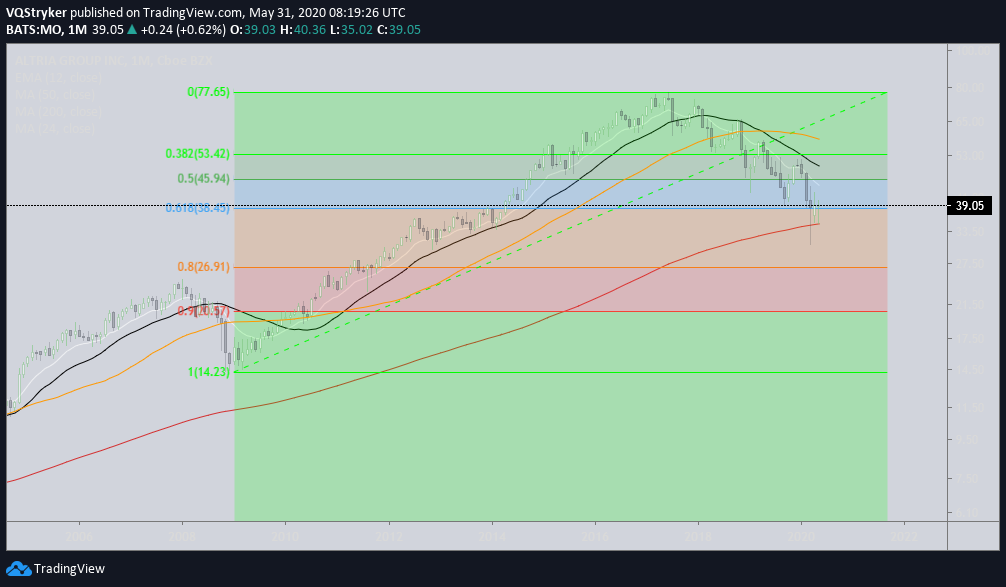This screenshot has height=587, width=1006.
Task: Click the close value C:39.05
Action: [399, 30]
